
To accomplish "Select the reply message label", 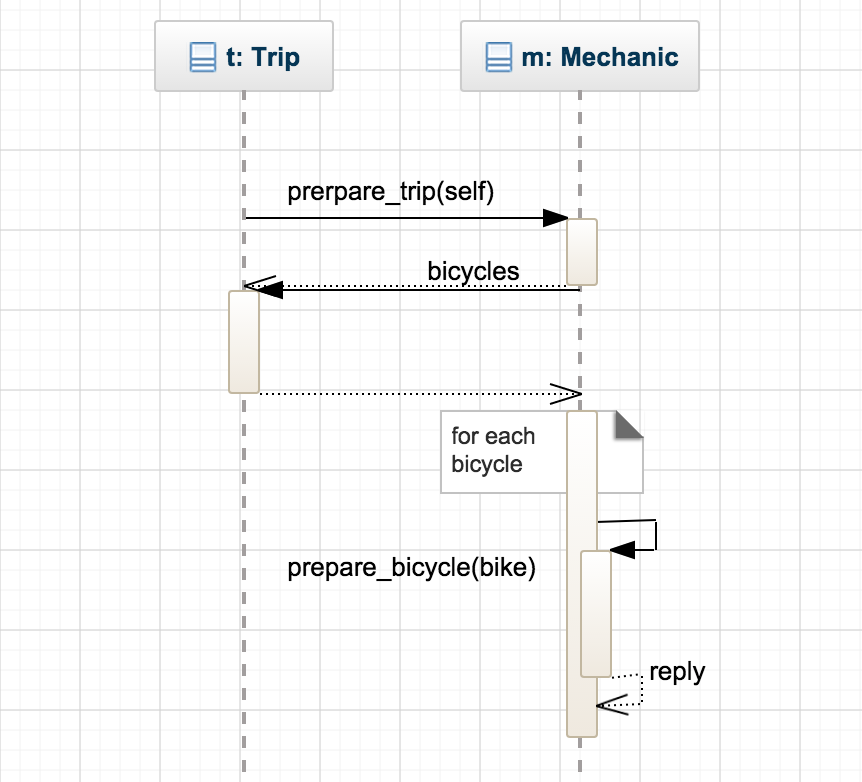I will (677, 673).
